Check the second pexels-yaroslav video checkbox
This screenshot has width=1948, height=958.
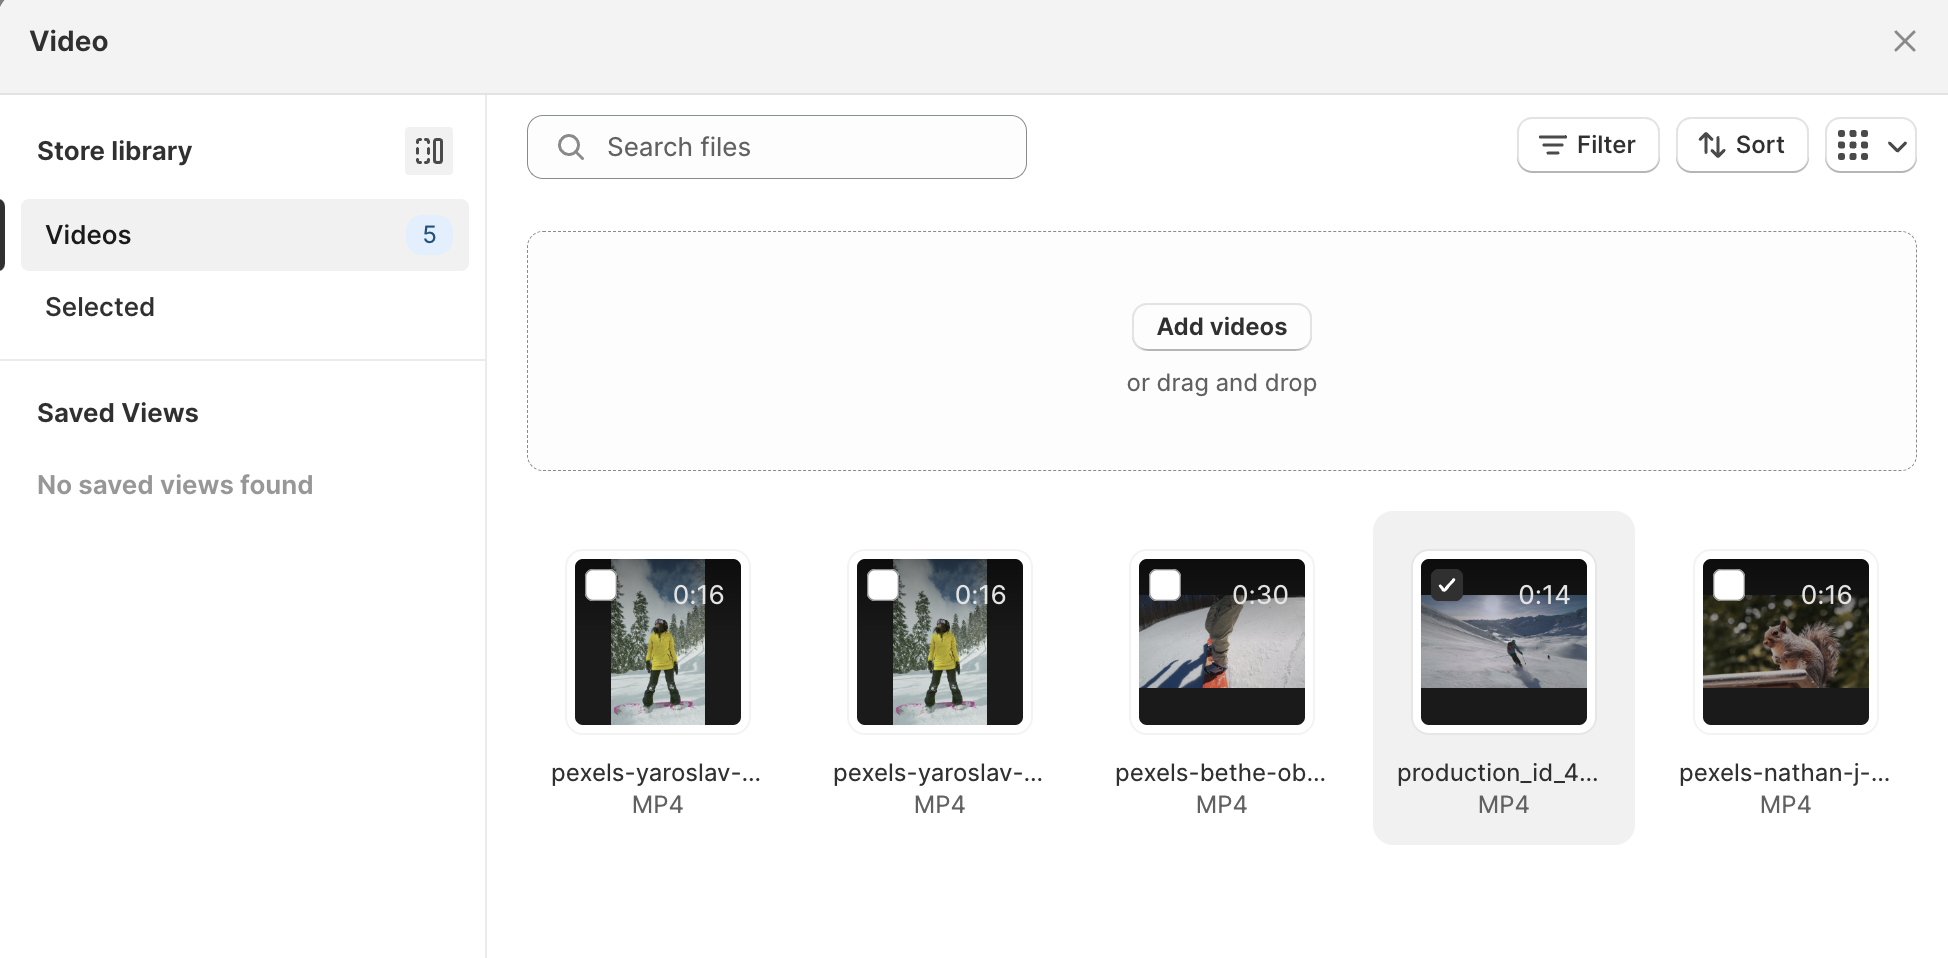(883, 585)
